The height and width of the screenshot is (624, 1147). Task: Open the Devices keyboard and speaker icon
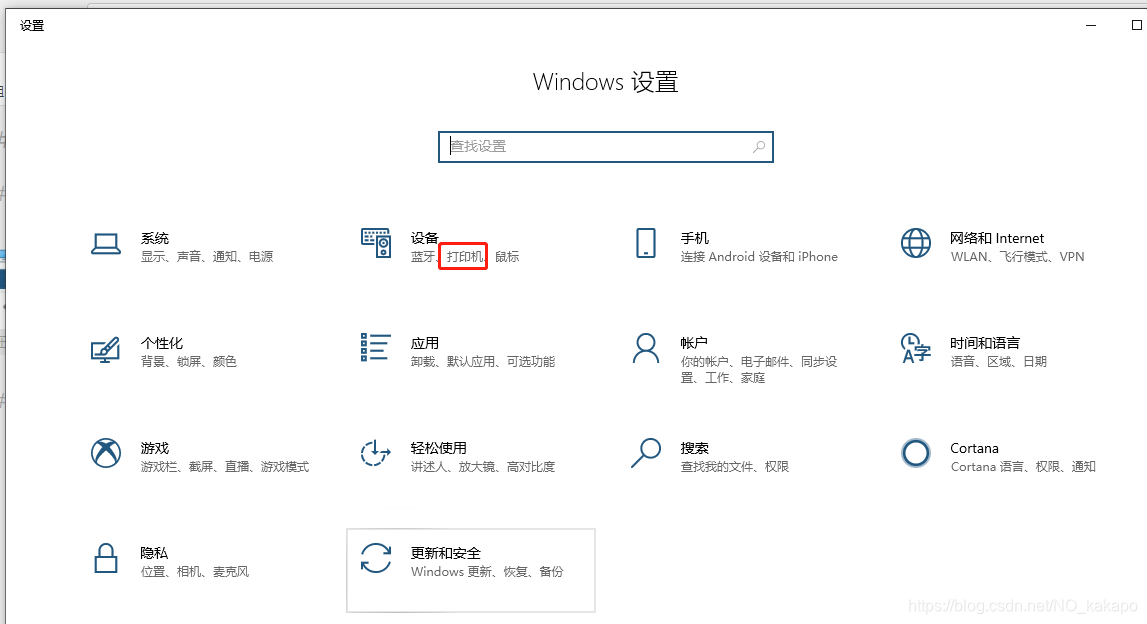coord(376,243)
